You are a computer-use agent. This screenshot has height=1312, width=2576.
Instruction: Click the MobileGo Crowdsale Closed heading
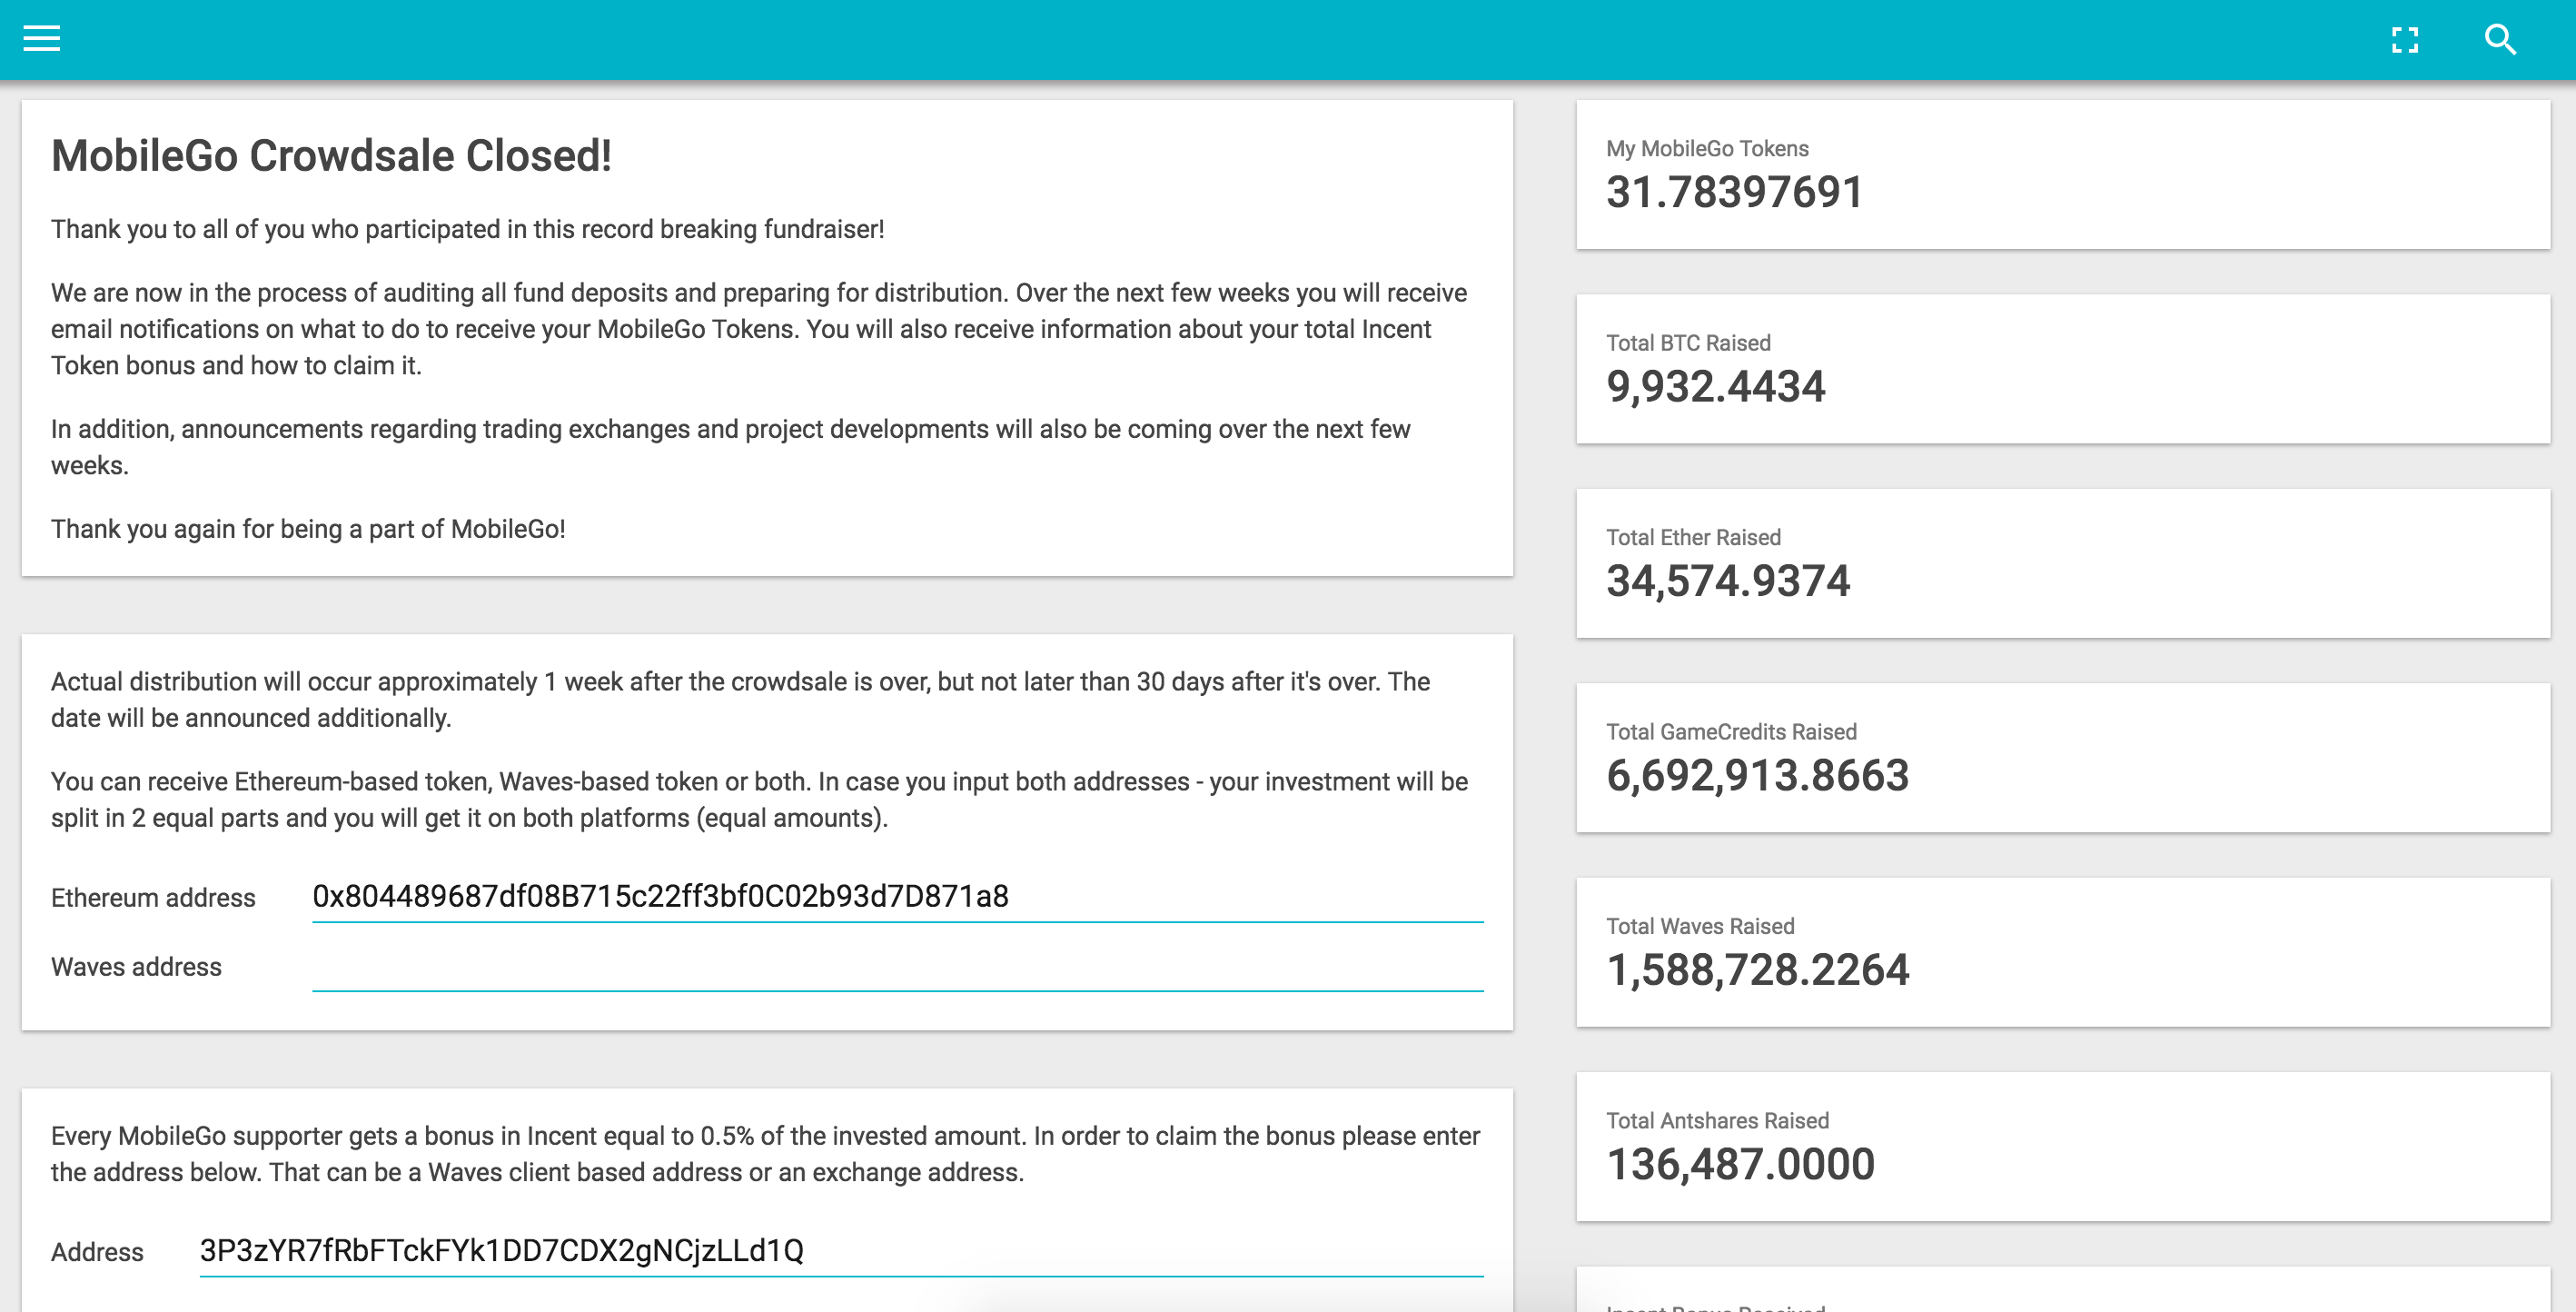(x=331, y=156)
